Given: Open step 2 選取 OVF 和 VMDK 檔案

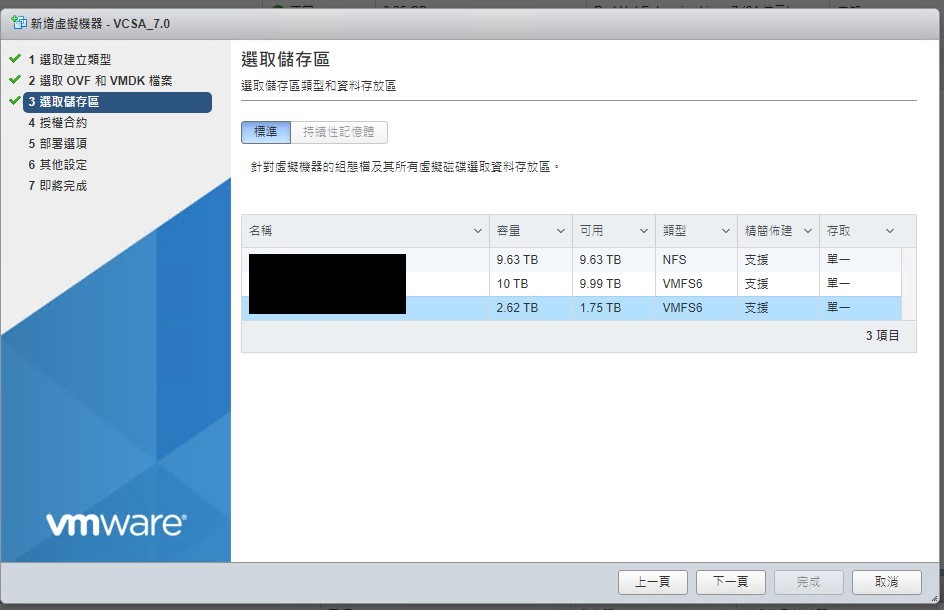Looking at the screenshot, I should (100, 81).
